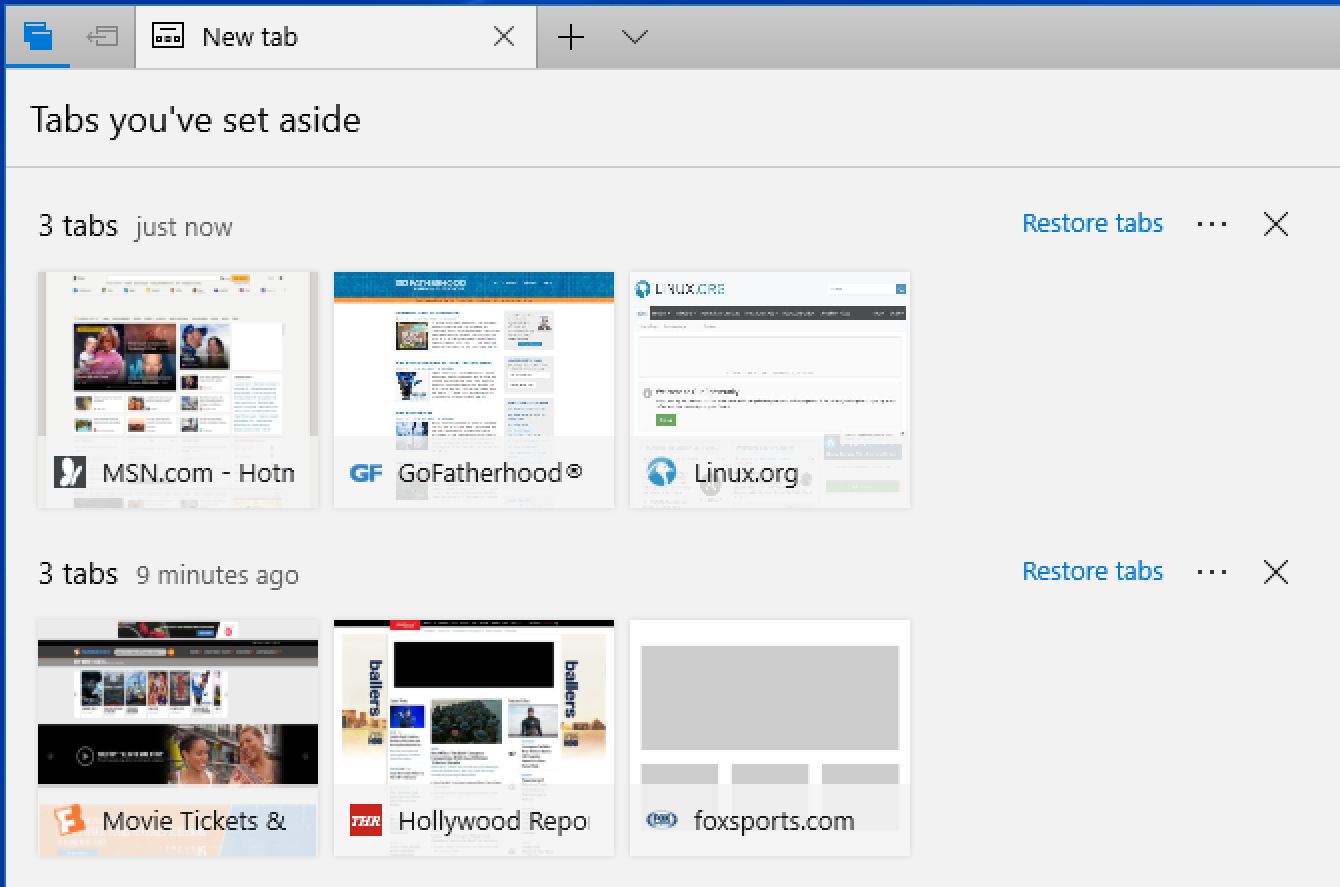Click the 'foxsports.com' title text
This screenshot has width=1340, height=887.
[774, 820]
